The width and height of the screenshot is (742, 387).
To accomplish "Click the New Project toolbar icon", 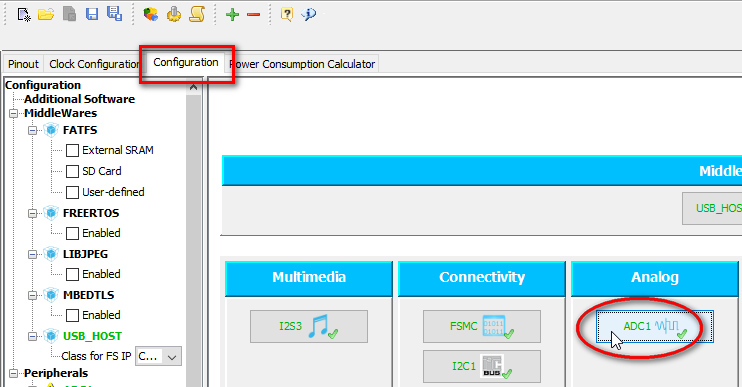I will click(24, 15).
